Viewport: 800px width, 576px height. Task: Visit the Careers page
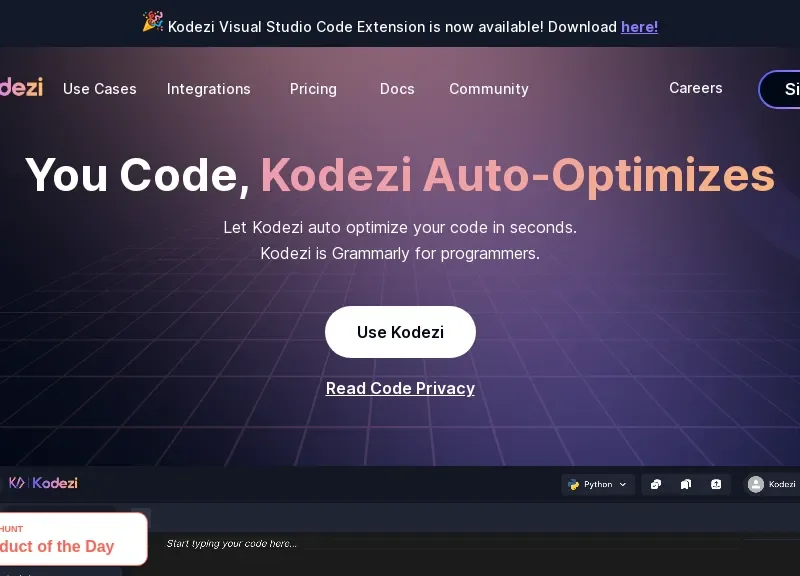695,88
